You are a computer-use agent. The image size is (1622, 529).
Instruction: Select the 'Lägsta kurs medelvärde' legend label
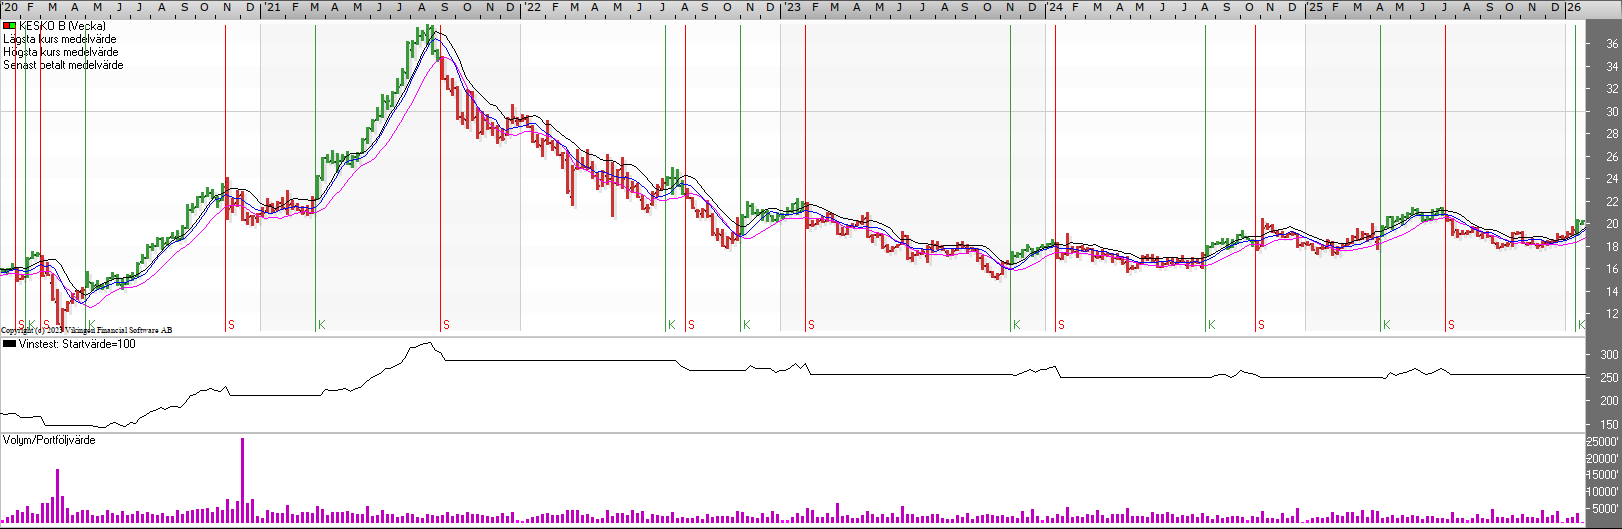(59, 39)
